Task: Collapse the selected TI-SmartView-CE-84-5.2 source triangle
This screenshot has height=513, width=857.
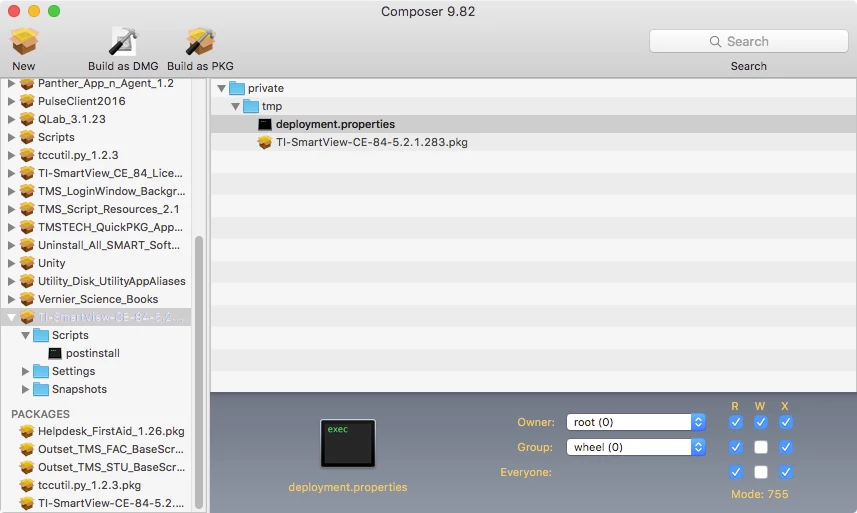Action: click(11, 317)
